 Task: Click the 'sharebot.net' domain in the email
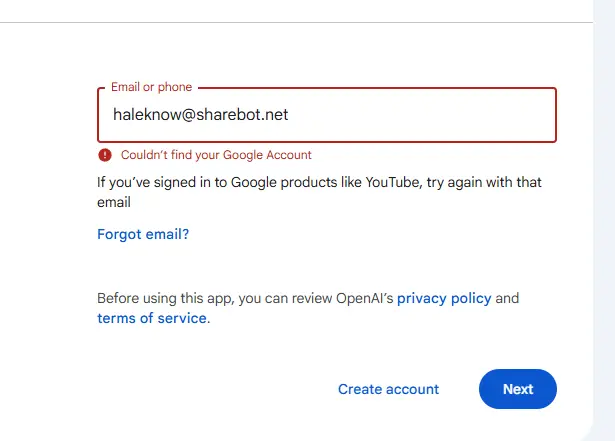tap(242, 115)
